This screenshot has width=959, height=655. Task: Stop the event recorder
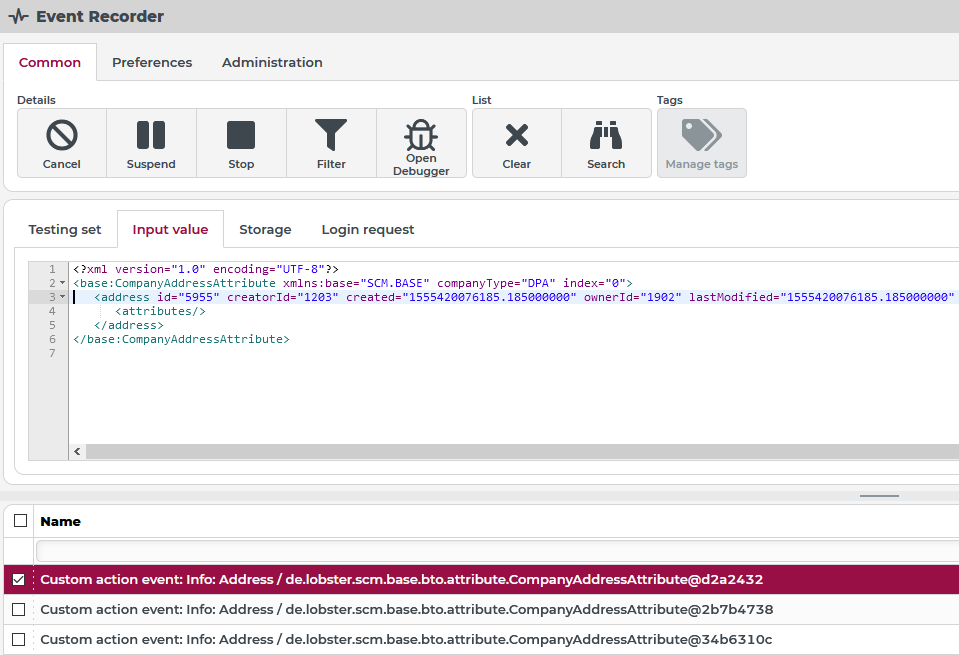click(x=241, y=143)
